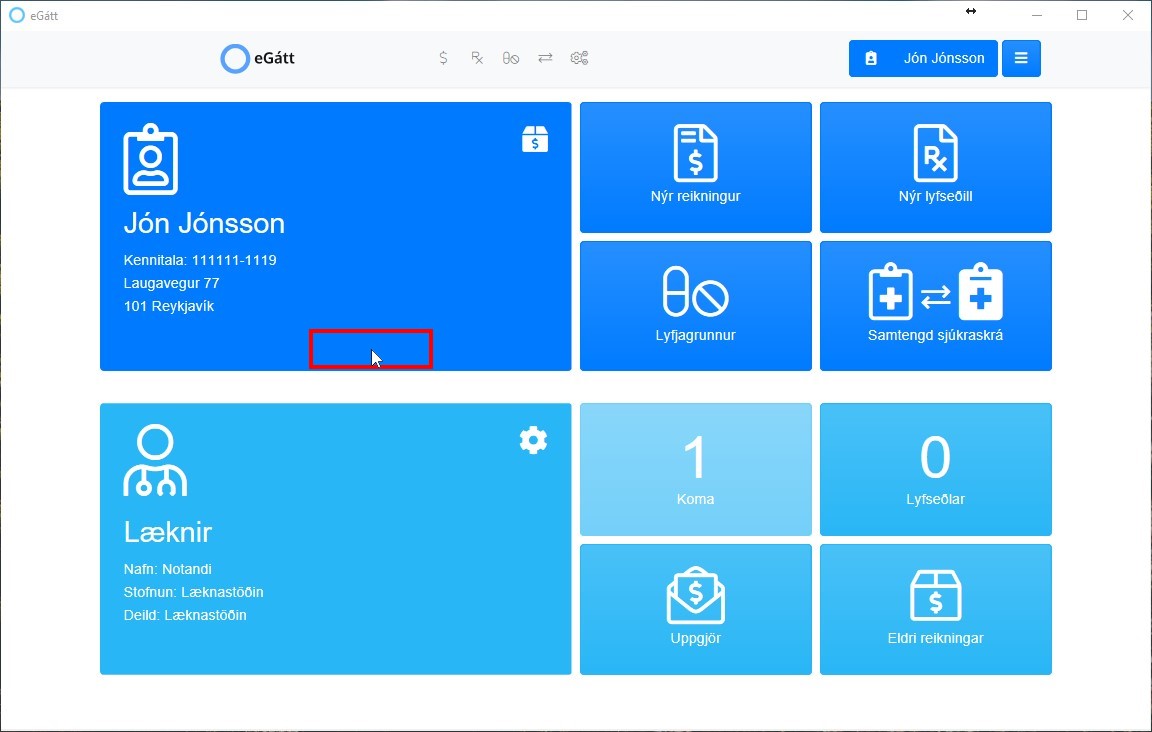The width and height of the screenshot is (1152, 732).
Task: Open the Koma tile showing 1
Action: tap(696, 469)
